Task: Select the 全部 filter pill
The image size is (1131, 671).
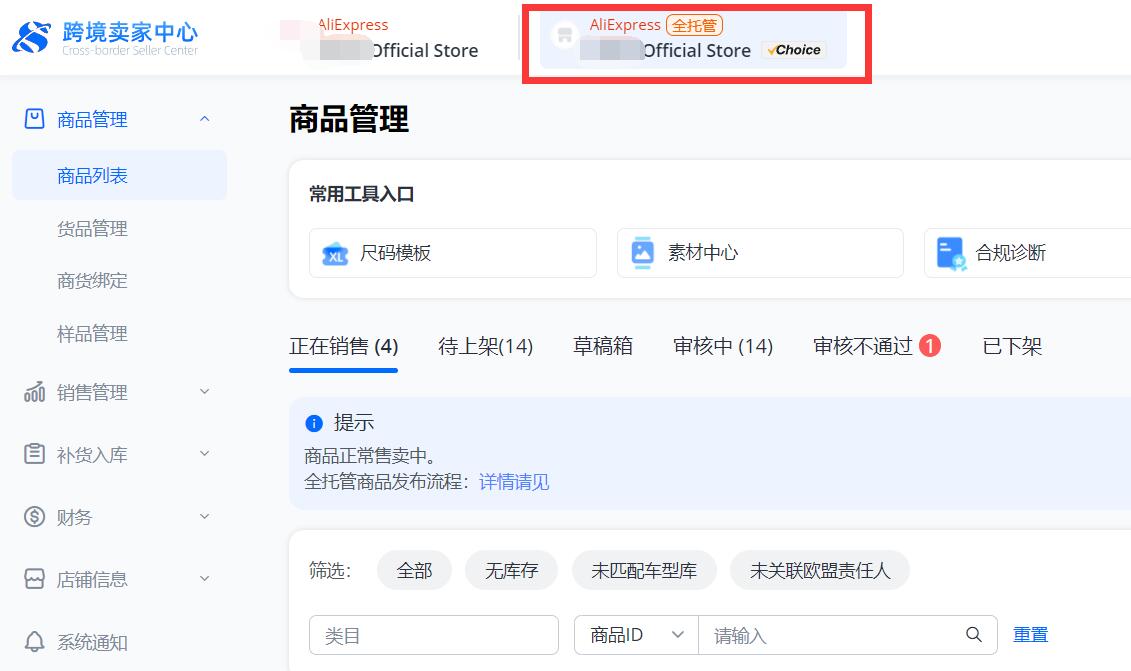Action: pos(415,569)
